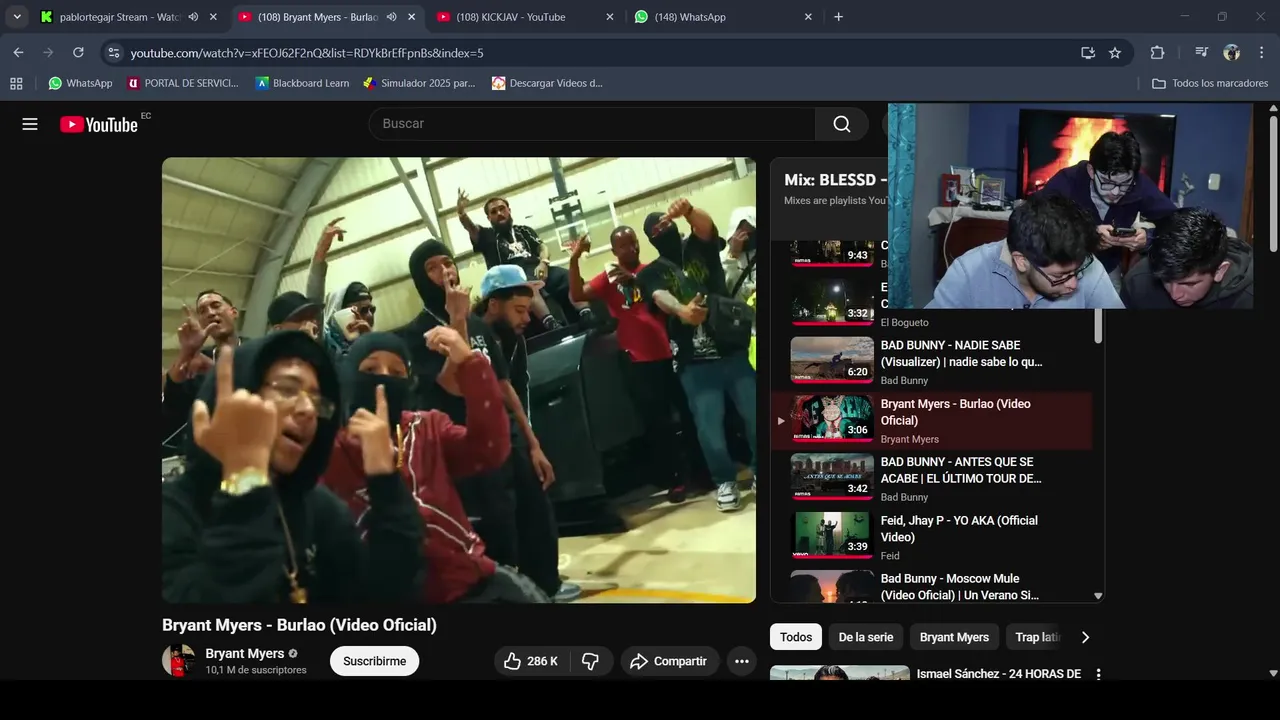Open Ismael Sánchez - 24 HORAS DE video
Image resolution: width=1280 pixels, height=720 pixels.
(999, 674)
